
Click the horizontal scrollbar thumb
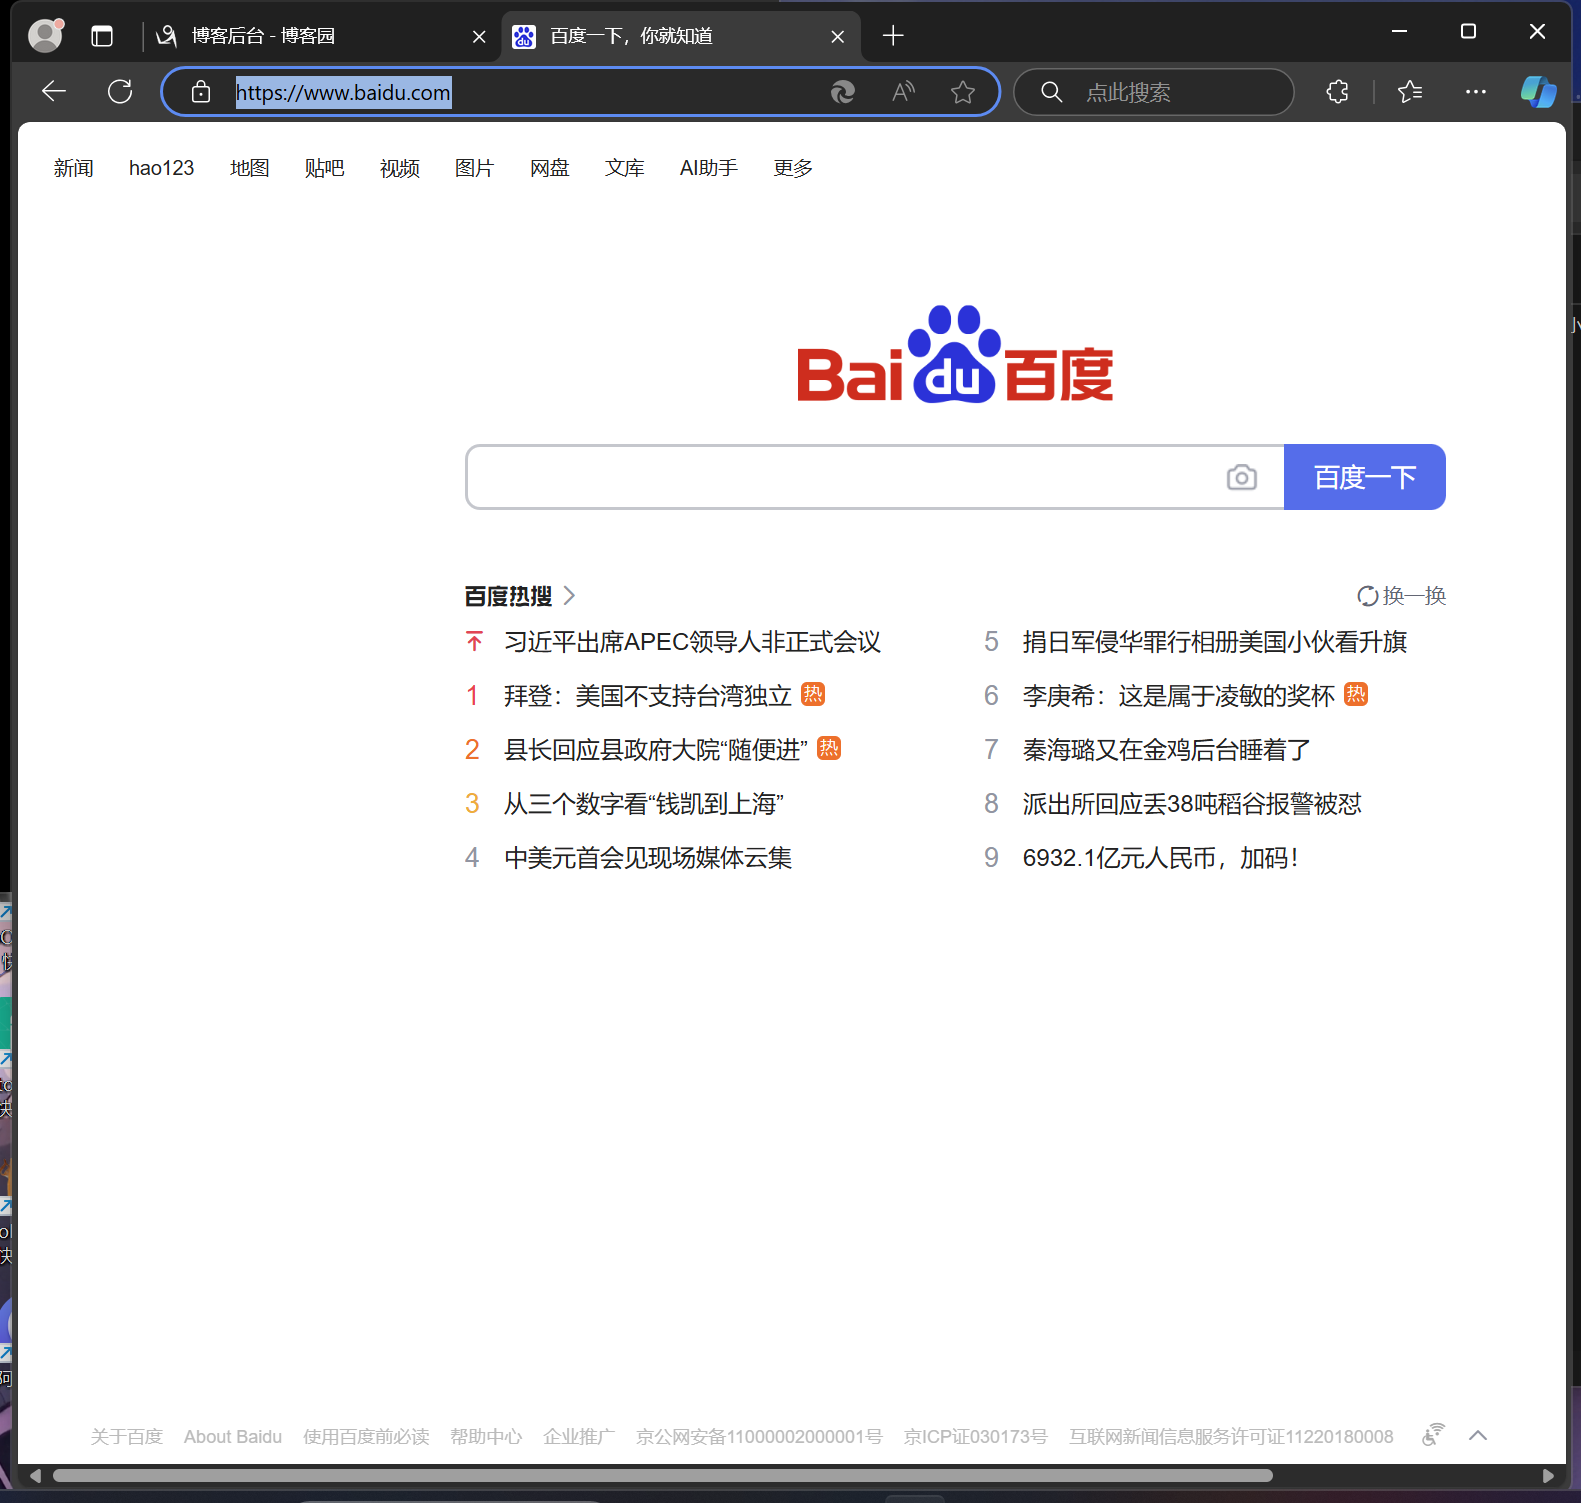(662, 1476)
